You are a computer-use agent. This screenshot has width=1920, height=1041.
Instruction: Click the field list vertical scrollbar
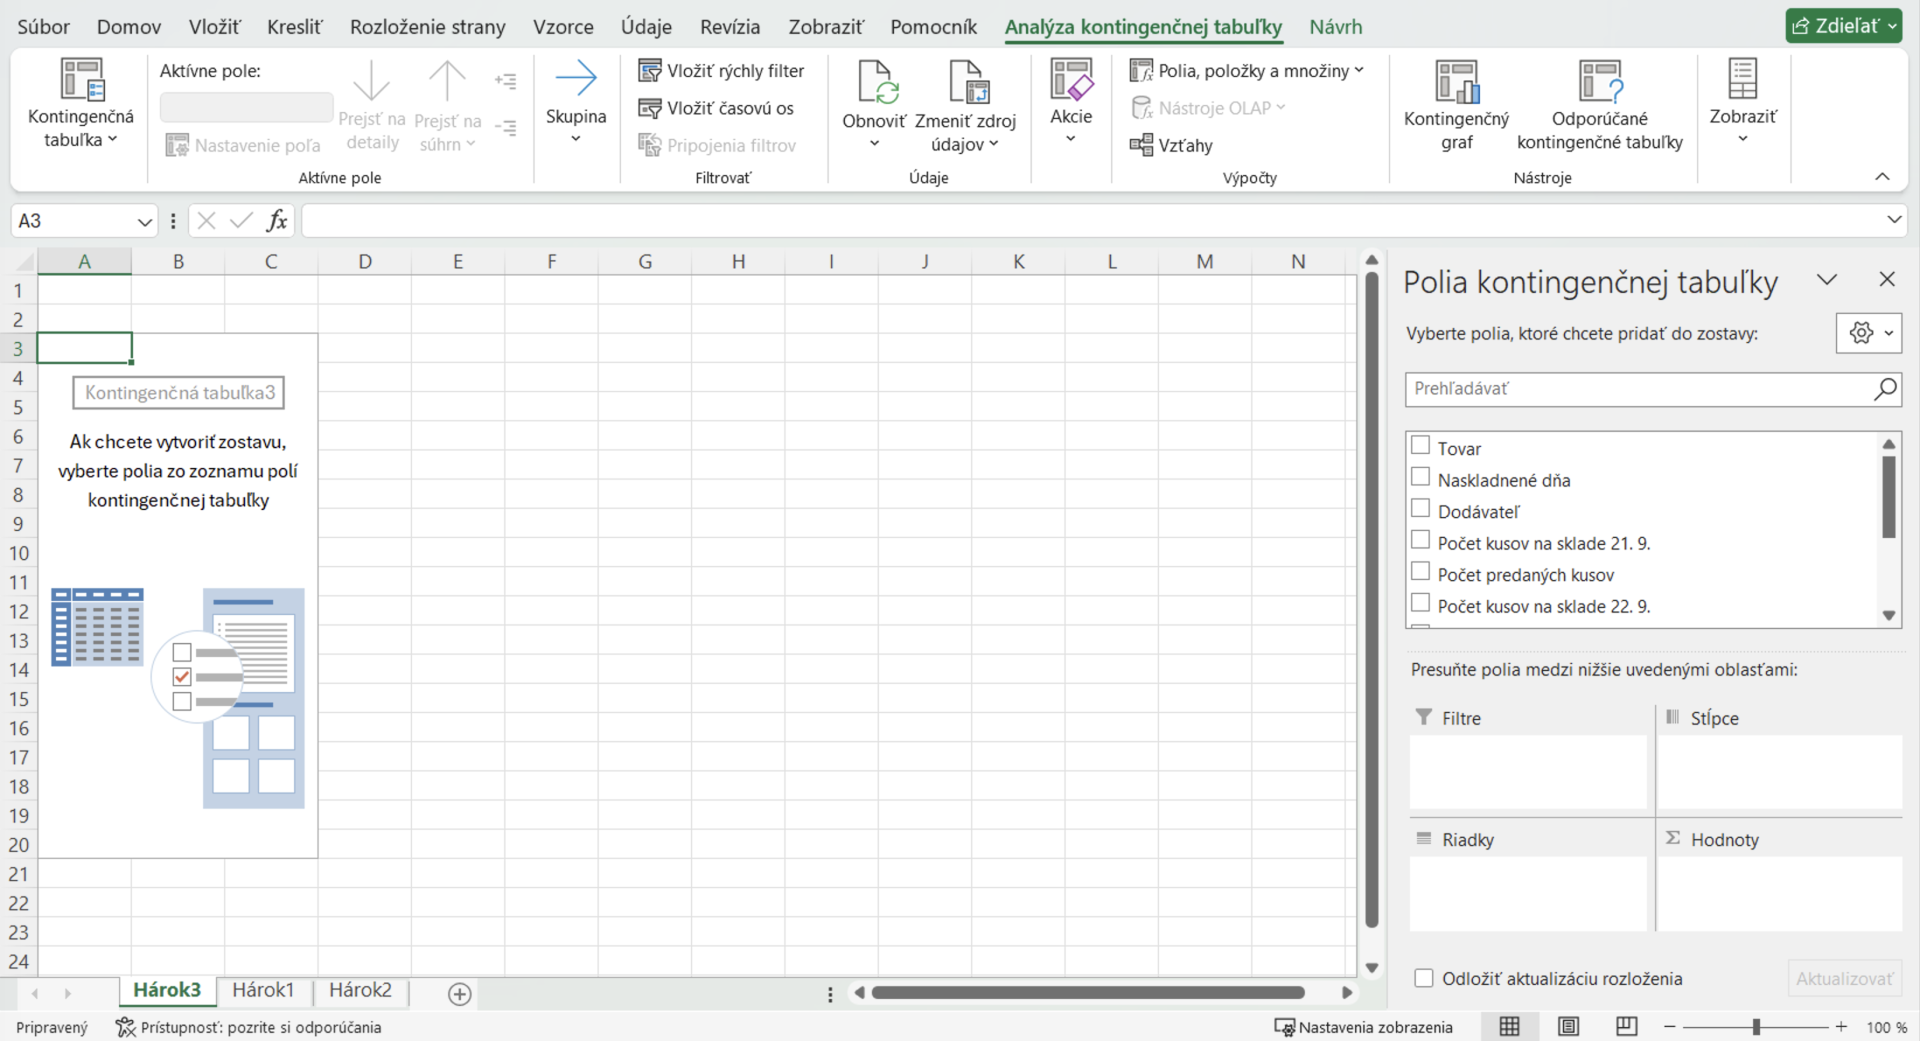(x=1888, y=497)
